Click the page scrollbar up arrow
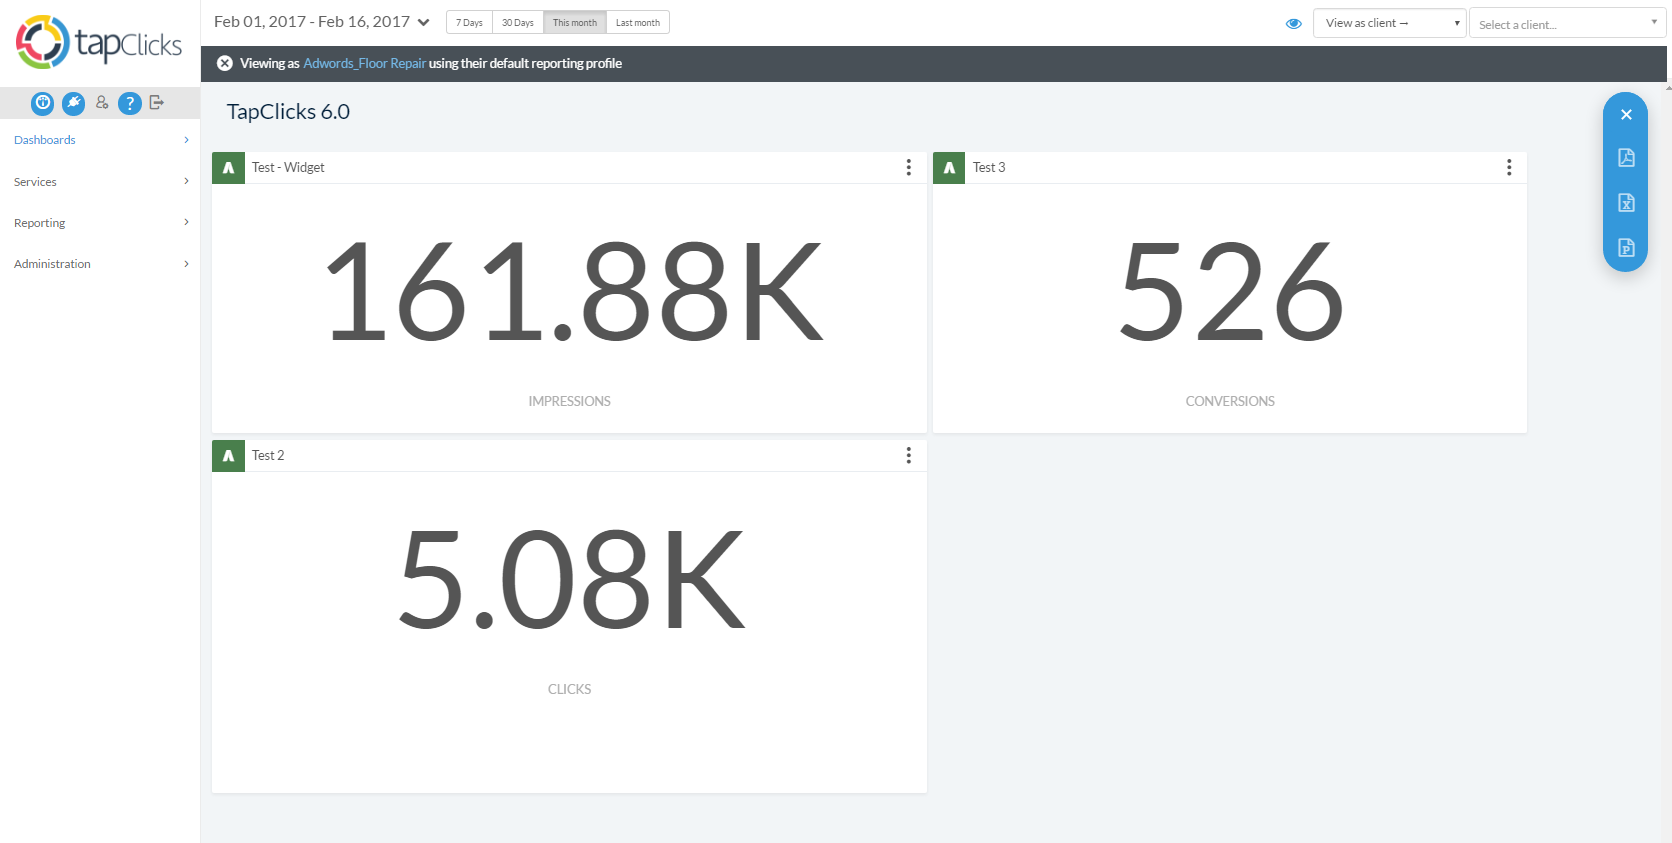 point(1668,88)
